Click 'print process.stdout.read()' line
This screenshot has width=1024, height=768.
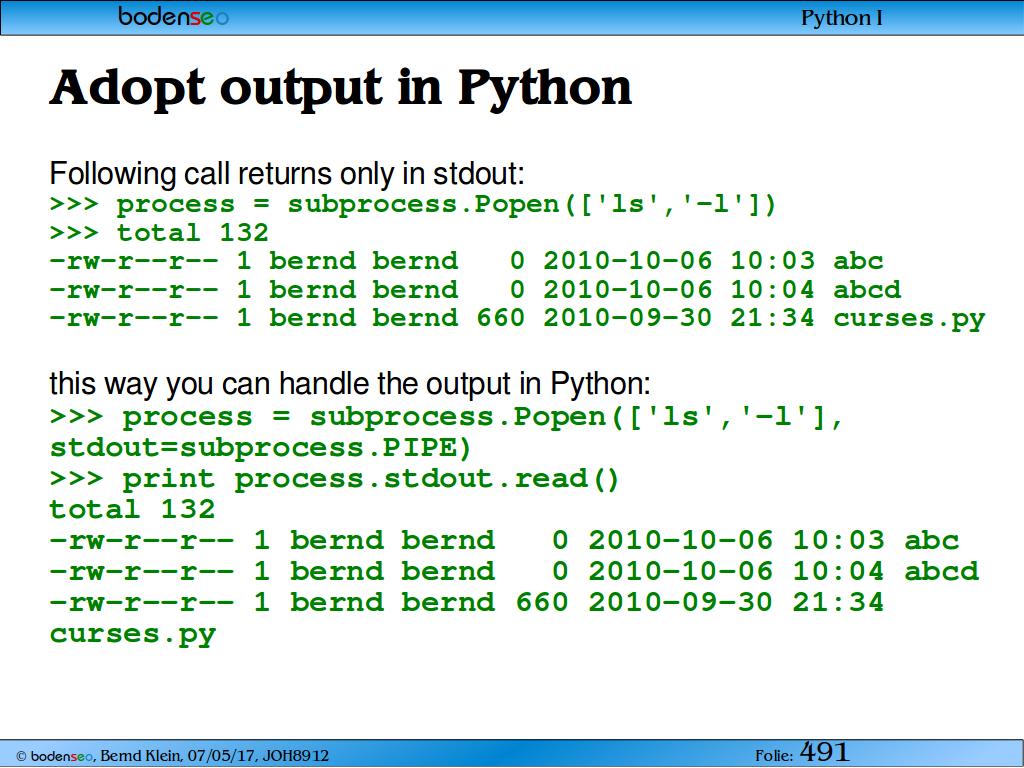click(334, 479)
